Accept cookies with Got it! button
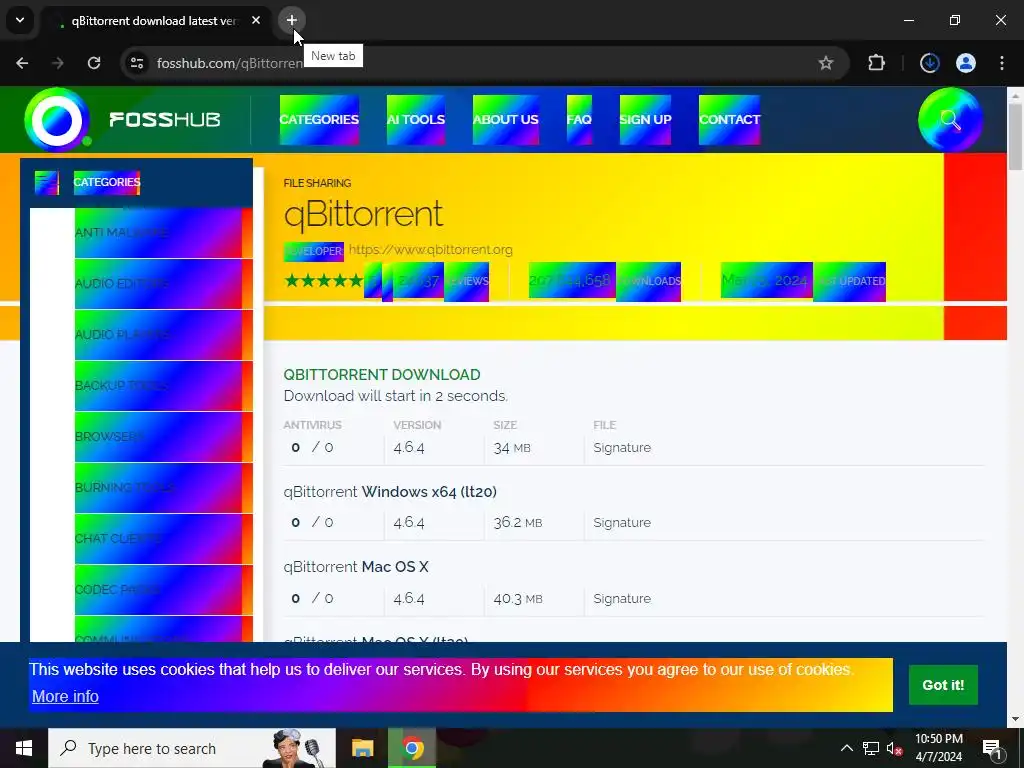1024x768 pixels. (x=943, y=685)
